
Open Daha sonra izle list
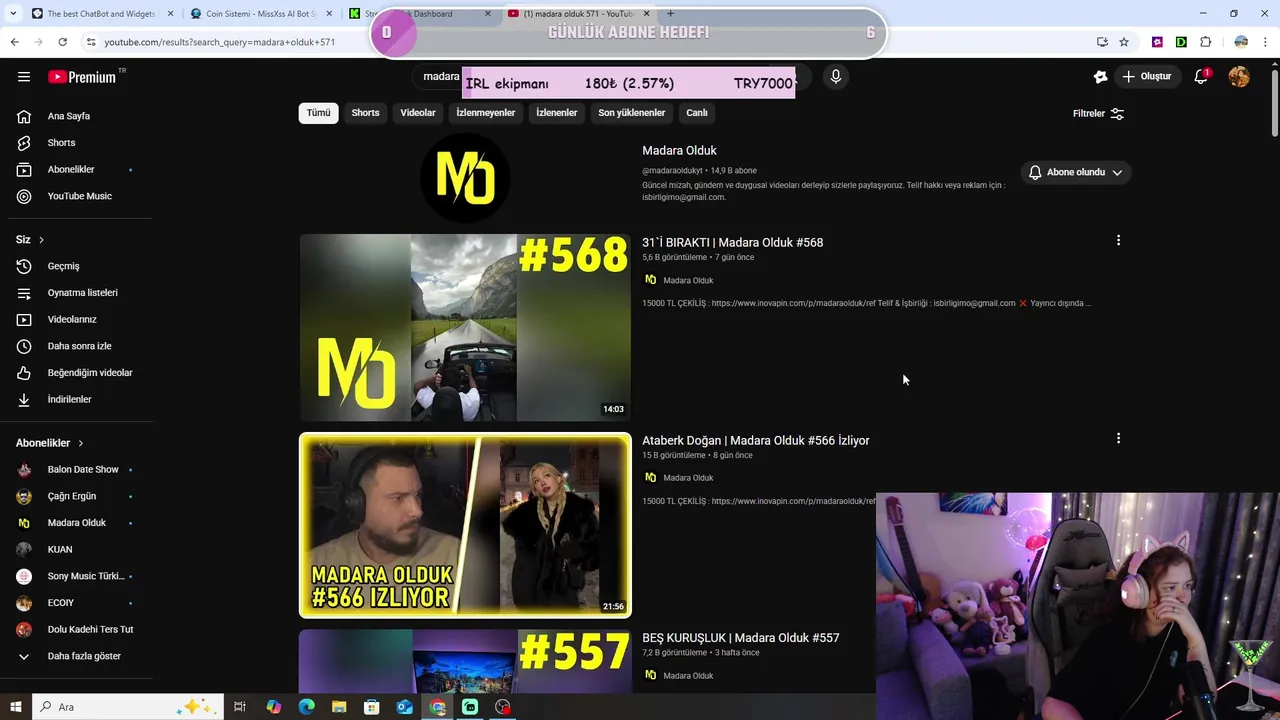76,346
